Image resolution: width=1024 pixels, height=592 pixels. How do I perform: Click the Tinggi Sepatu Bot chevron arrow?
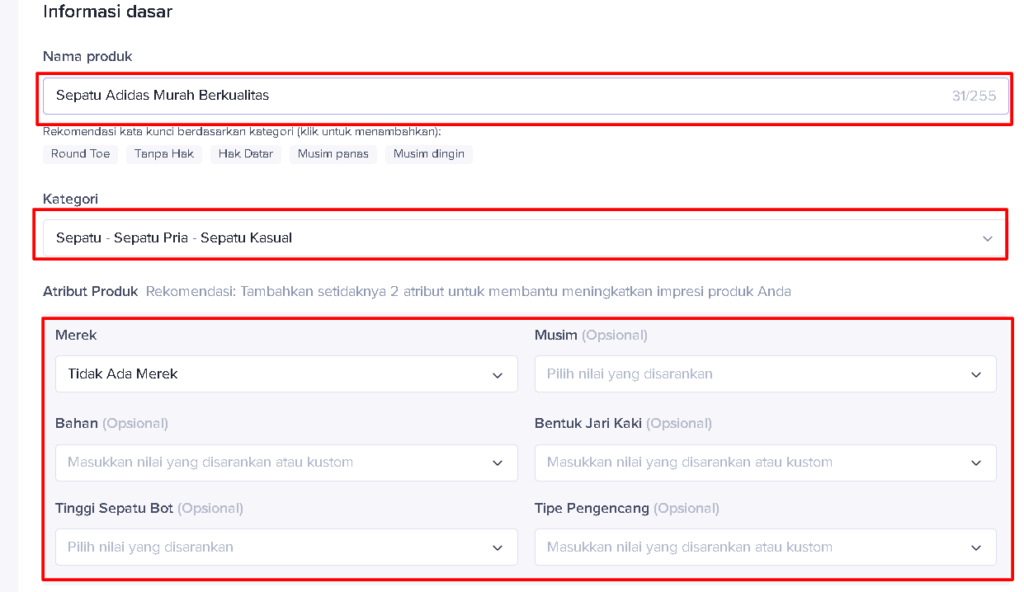(498, 548)
